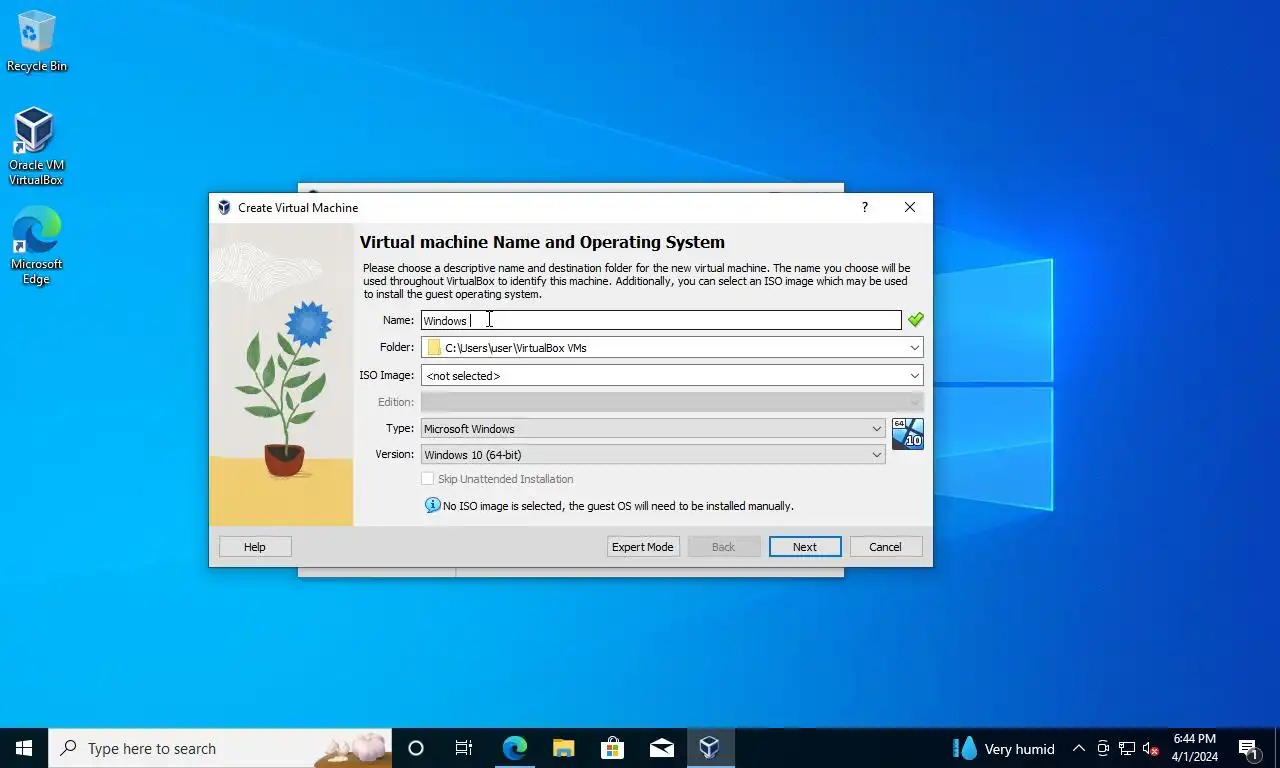Click the Name input field
1280x768 pixels.
point(661,320)
